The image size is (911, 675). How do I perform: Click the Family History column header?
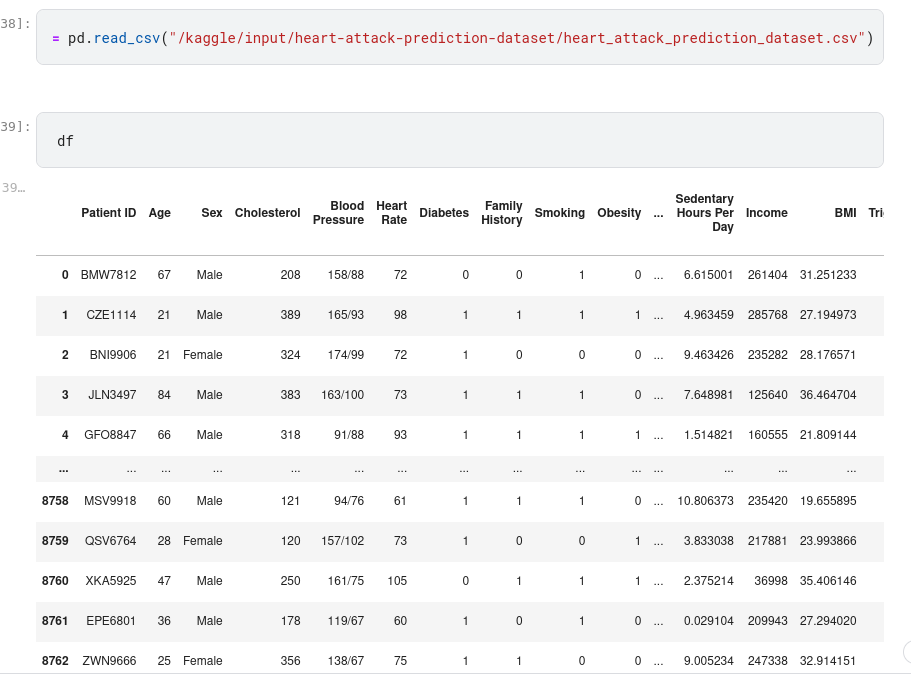tap(502, 213)
